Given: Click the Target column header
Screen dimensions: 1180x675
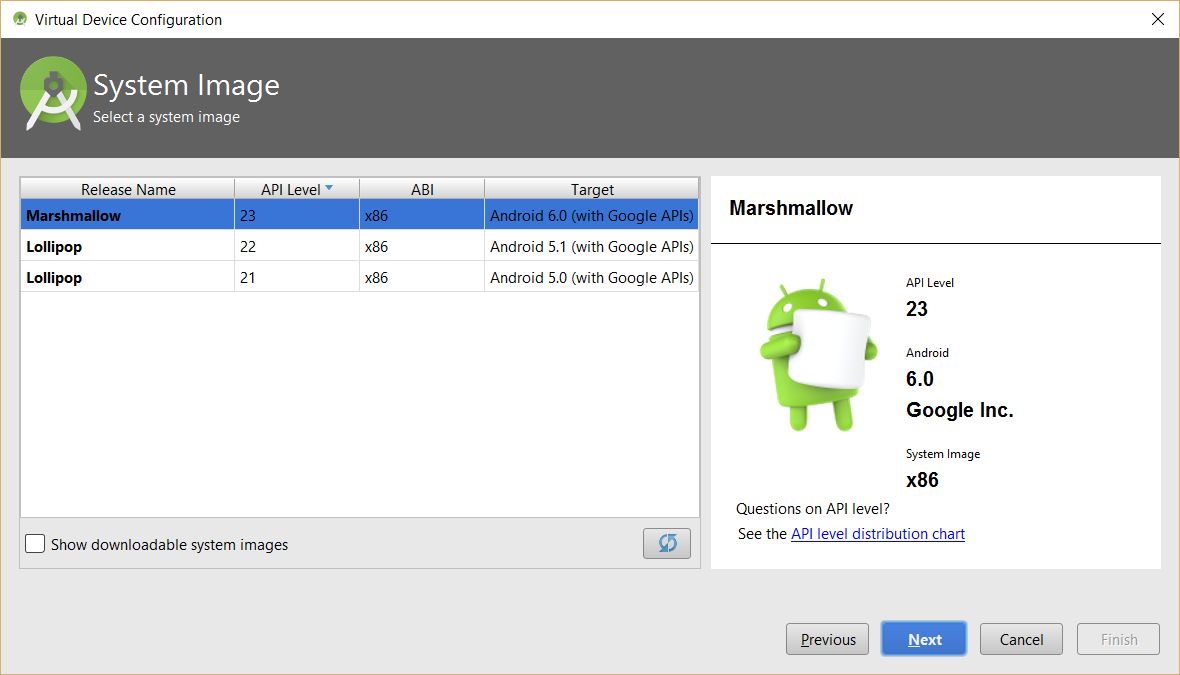Looking at the screenshot, I should (x=592, y=189).
